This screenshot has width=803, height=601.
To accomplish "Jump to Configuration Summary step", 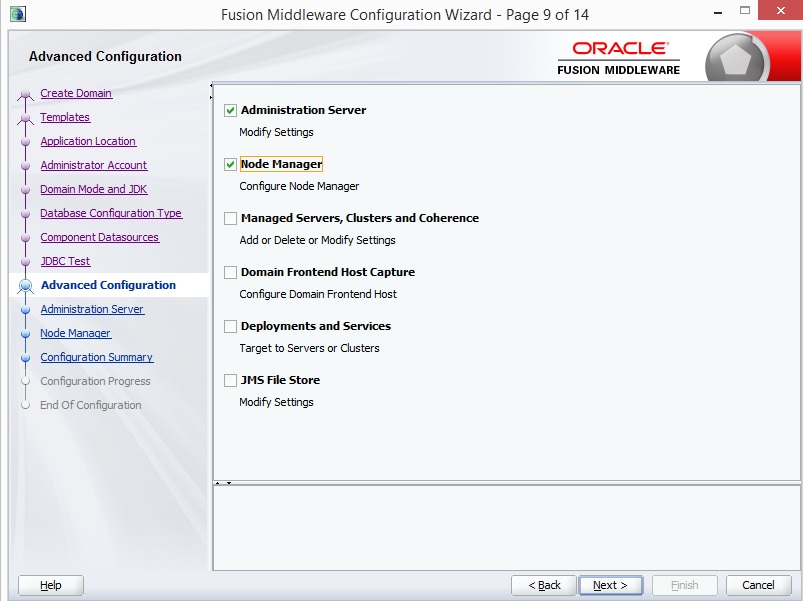I will tap(97, 357).
